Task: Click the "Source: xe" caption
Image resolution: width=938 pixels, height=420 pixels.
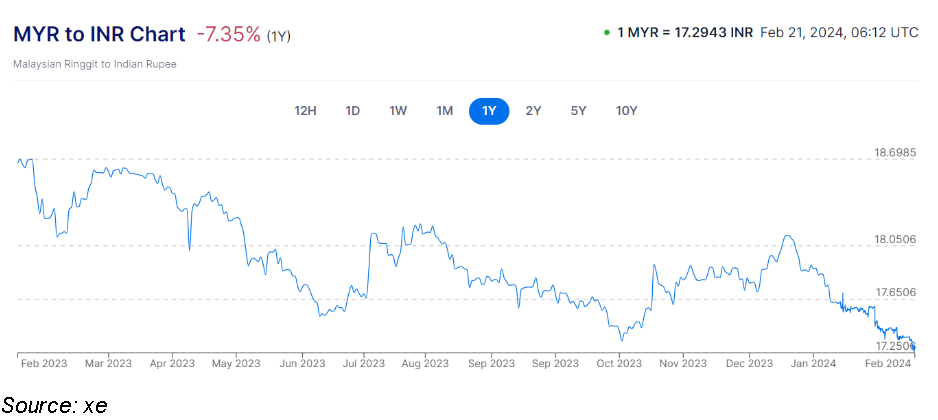Action: coord(55,404)
